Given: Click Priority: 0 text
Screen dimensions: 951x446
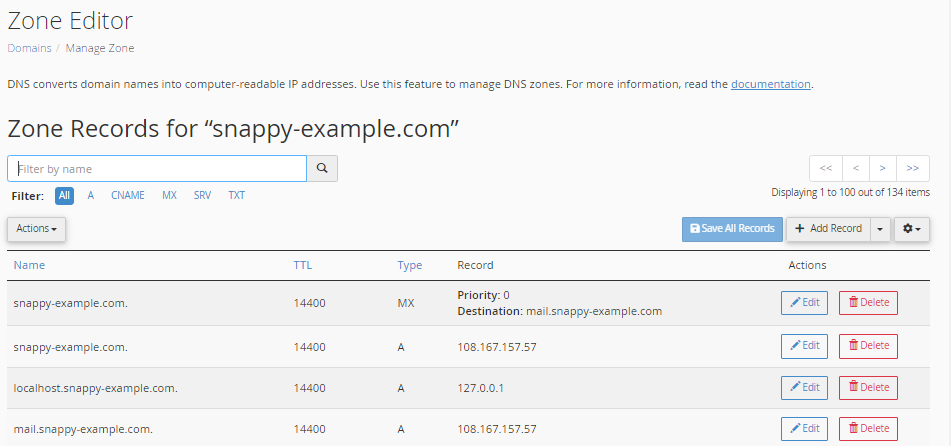Looking at the screenshot, I should click(x=483, y=296).
